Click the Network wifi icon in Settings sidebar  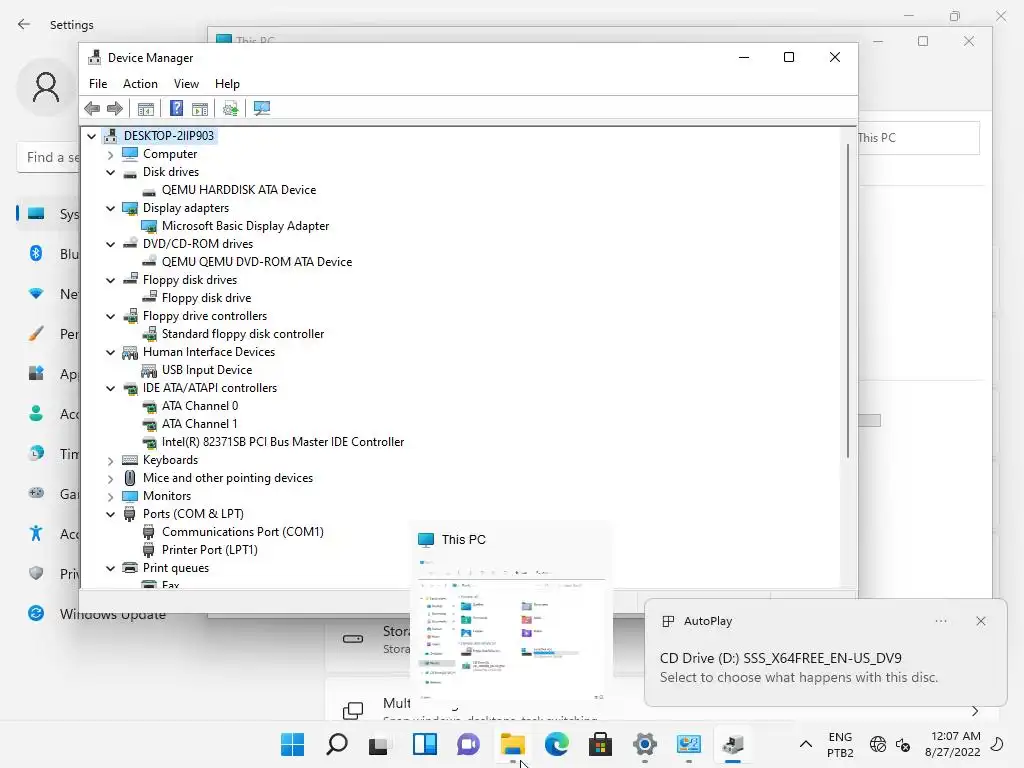click(x=36, y=294)
